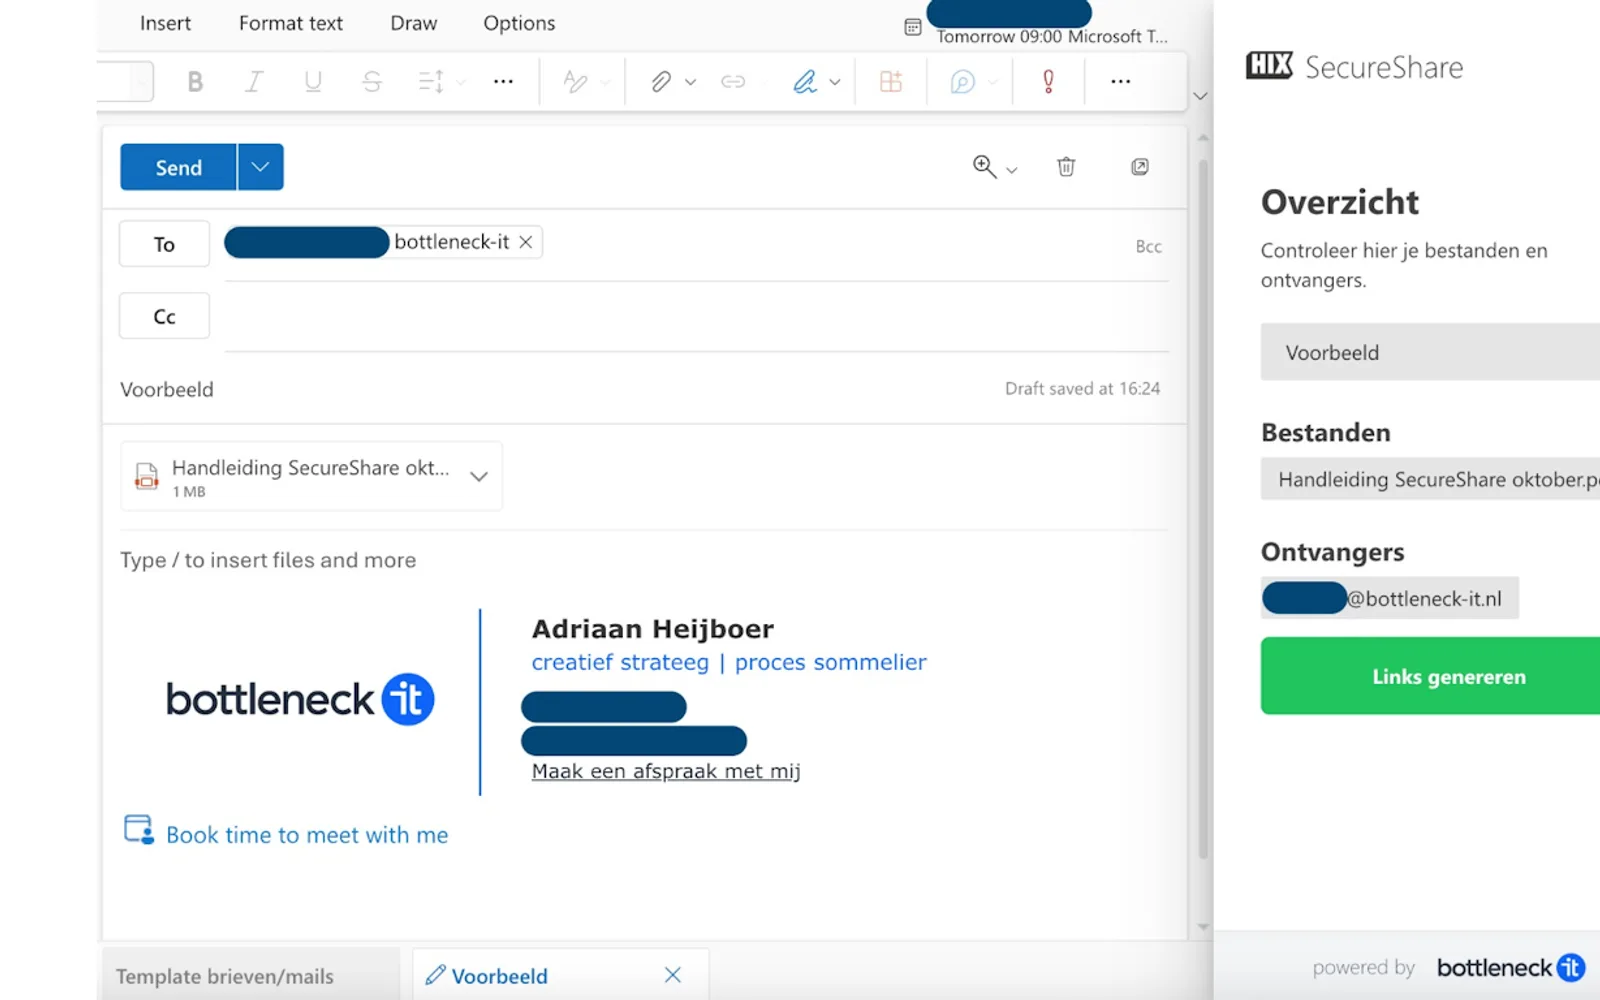The width and height of the screenshot is (1600, 1000).
Task: Click the To recipients button
Action: point(164,244)
